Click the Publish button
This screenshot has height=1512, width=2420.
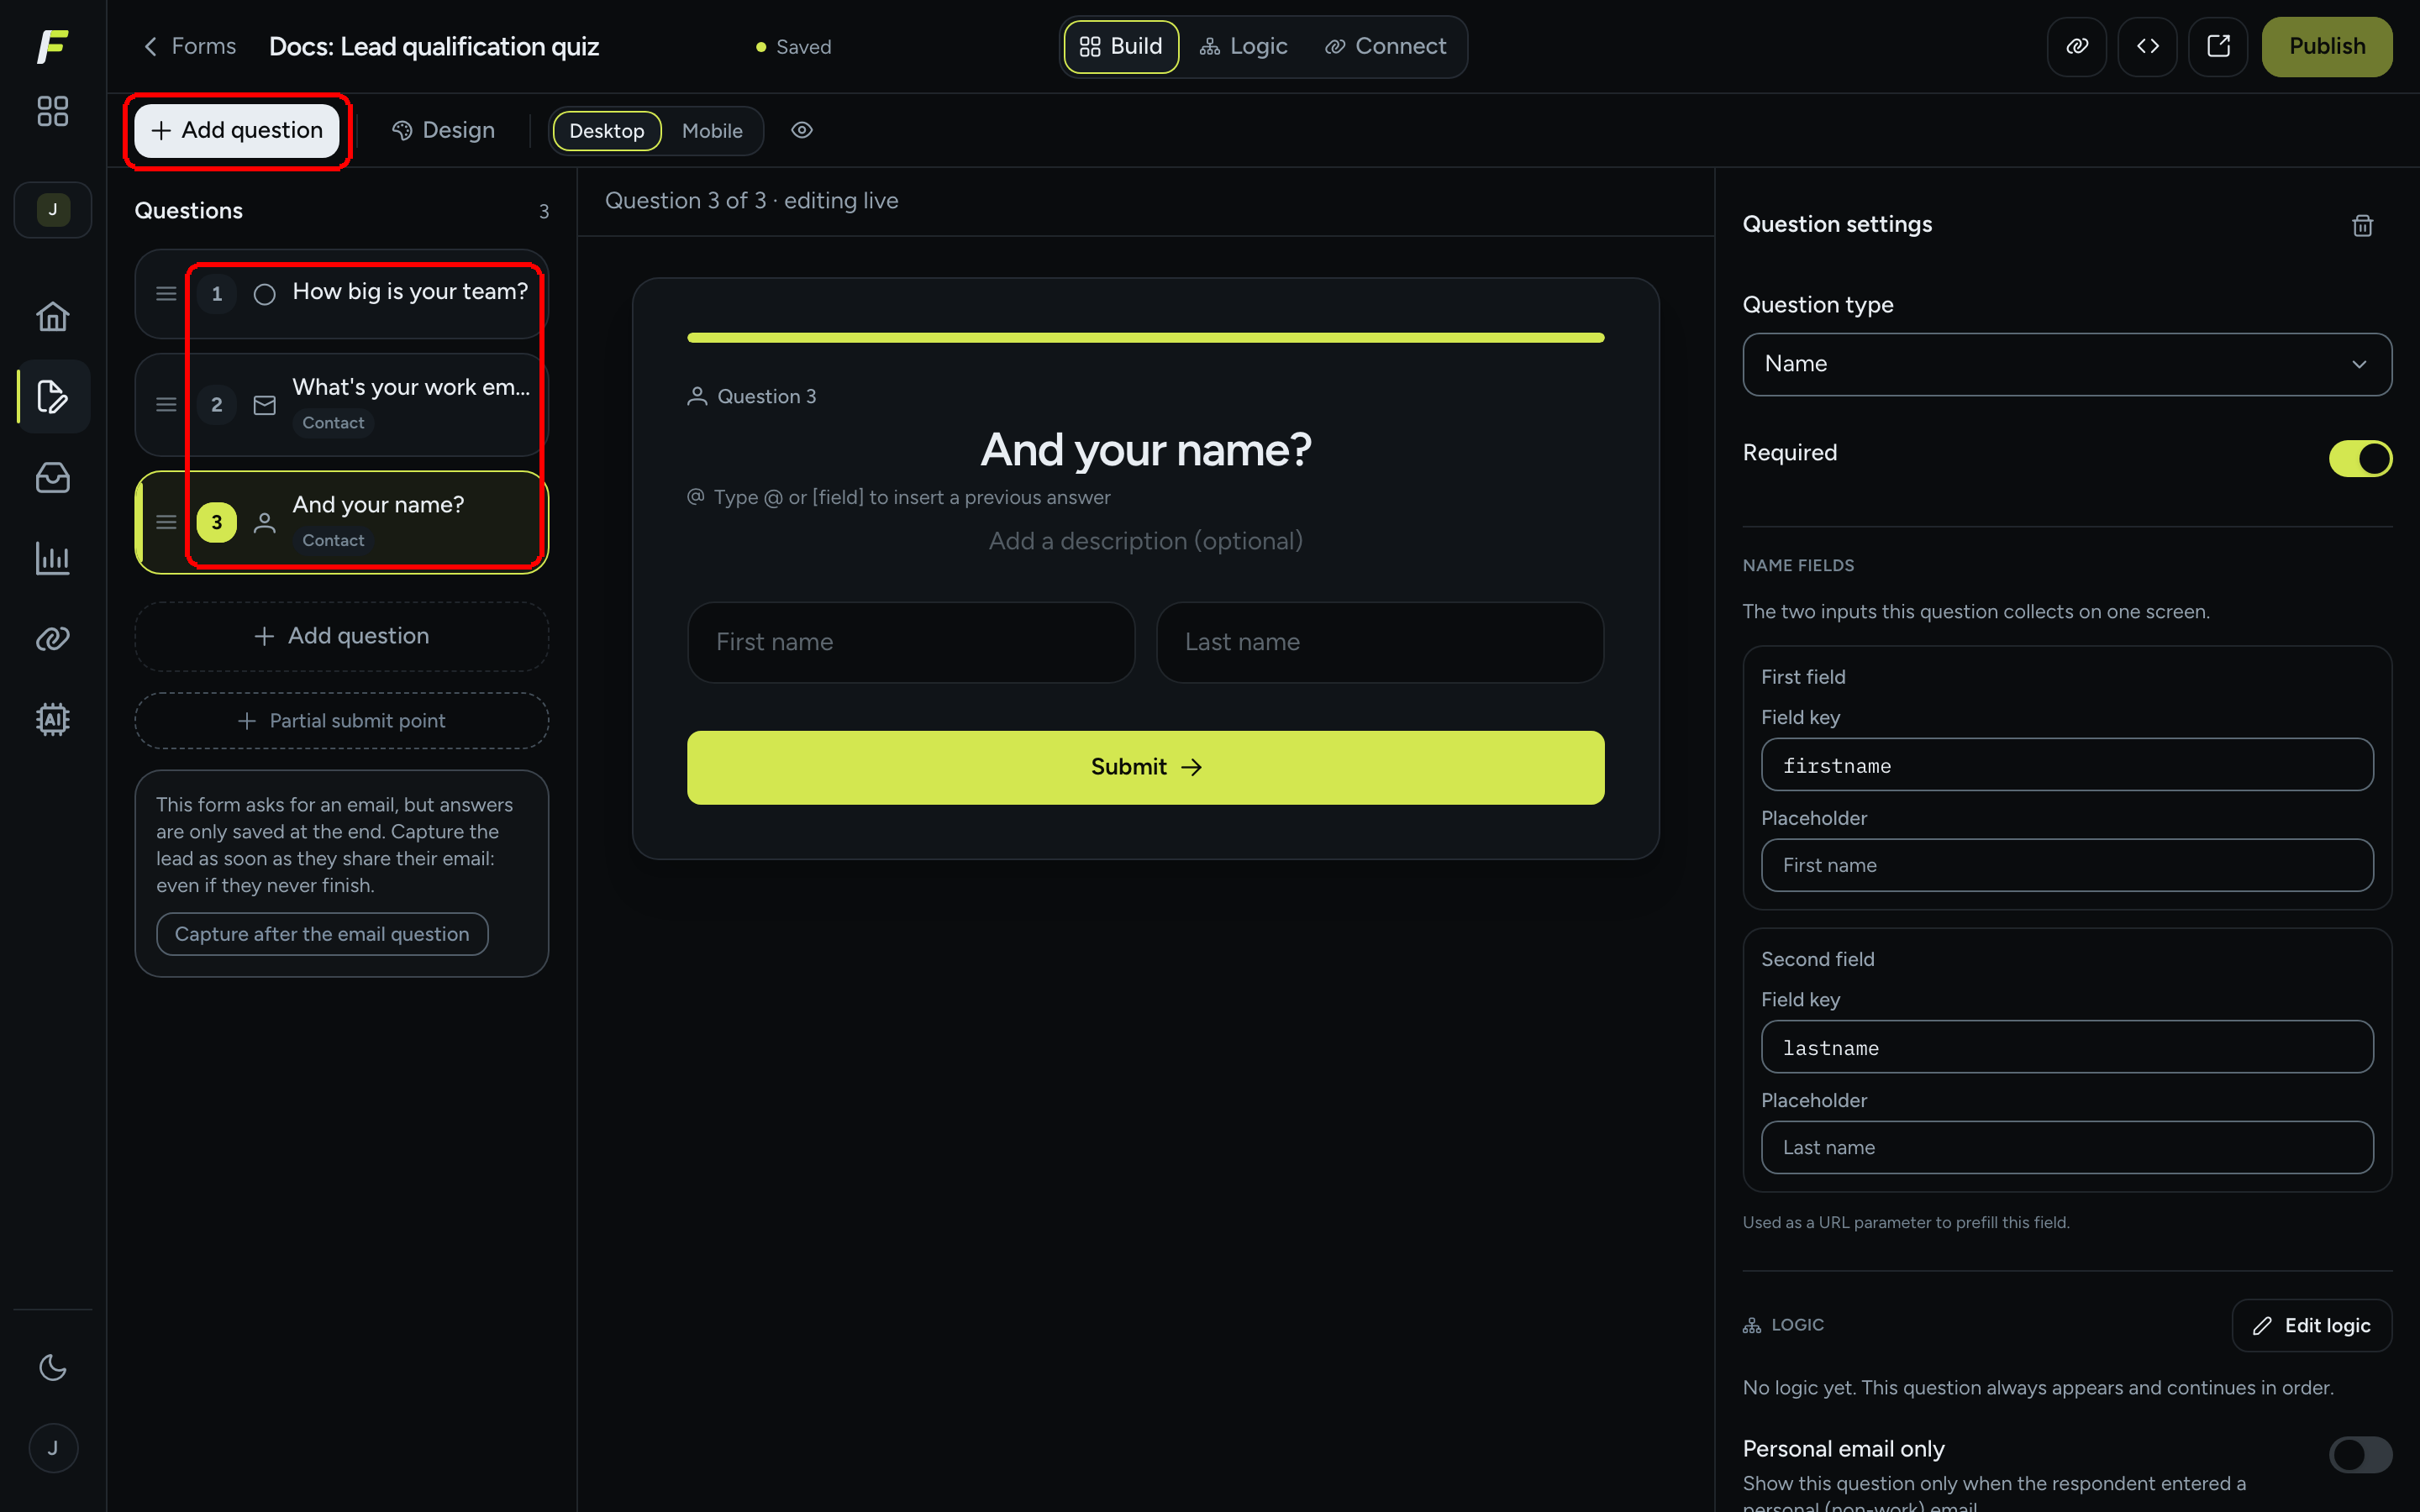click(2327, 46)
